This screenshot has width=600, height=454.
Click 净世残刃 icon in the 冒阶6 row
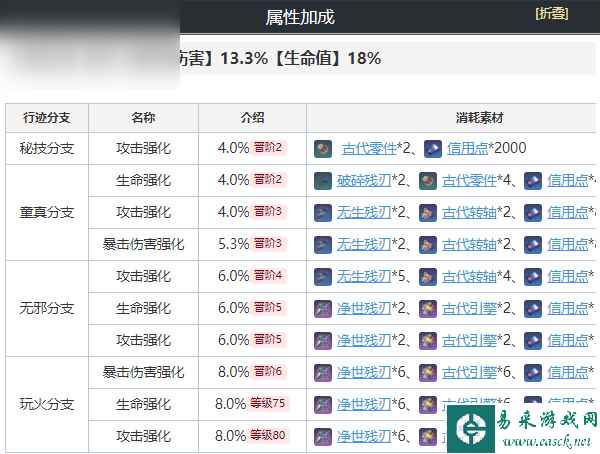(323, 372)
